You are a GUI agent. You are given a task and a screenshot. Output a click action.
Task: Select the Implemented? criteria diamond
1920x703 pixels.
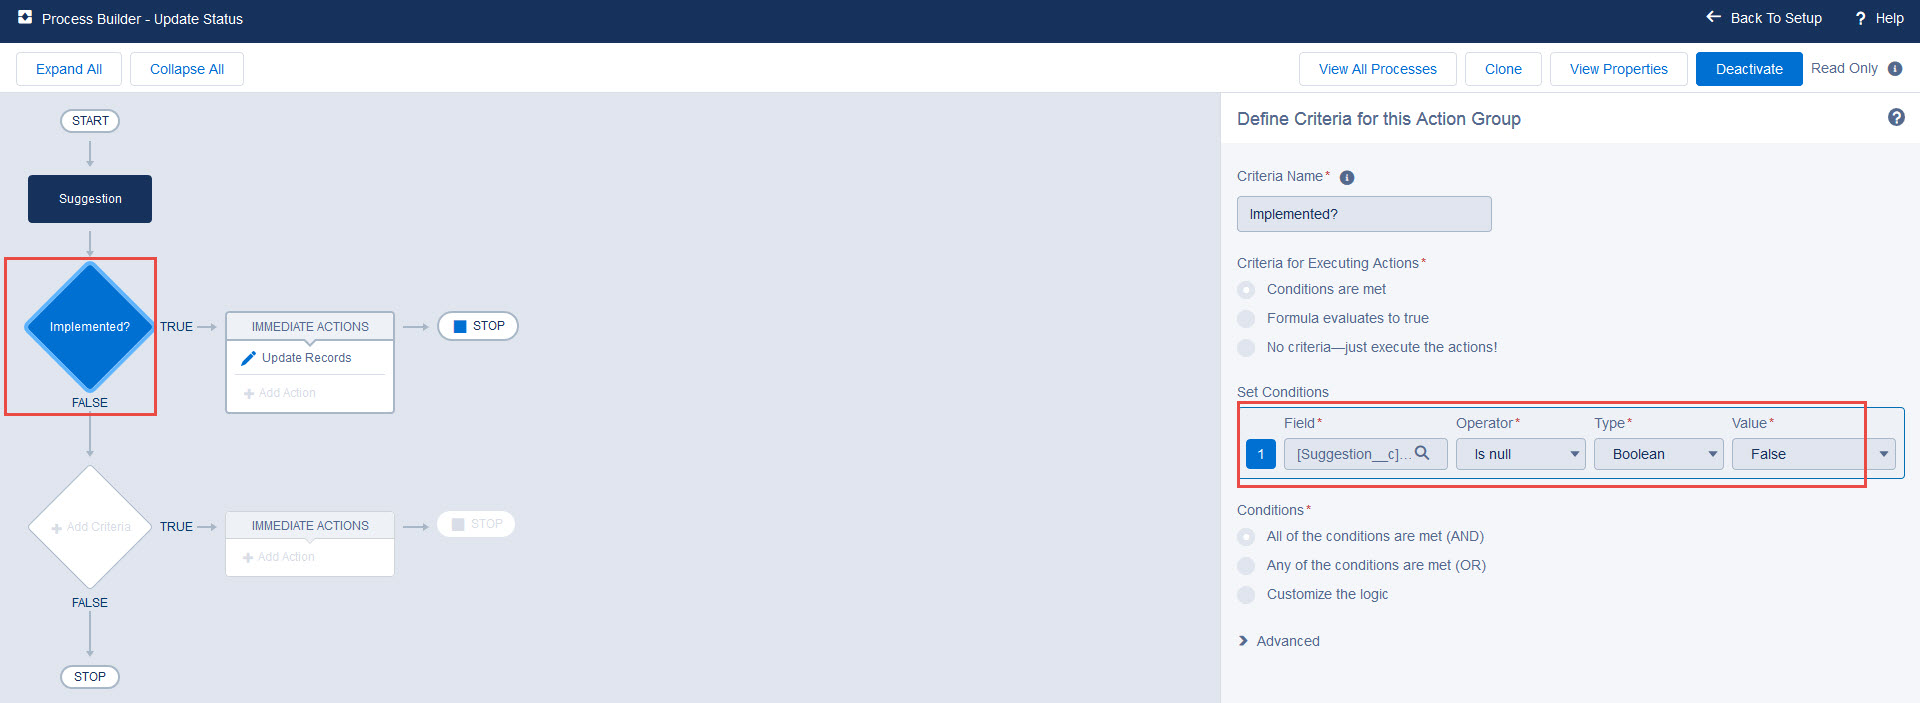coord(90,327)
